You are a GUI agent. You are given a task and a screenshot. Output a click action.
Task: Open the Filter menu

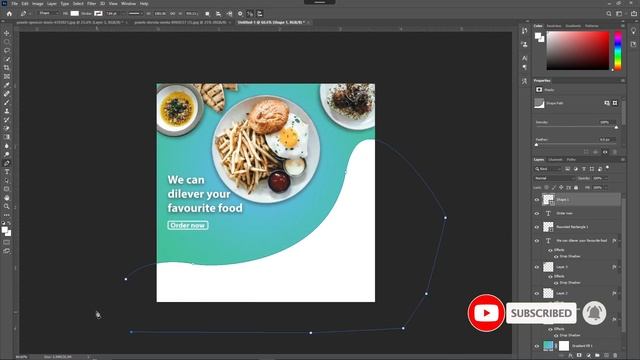[x=91, y=3]
